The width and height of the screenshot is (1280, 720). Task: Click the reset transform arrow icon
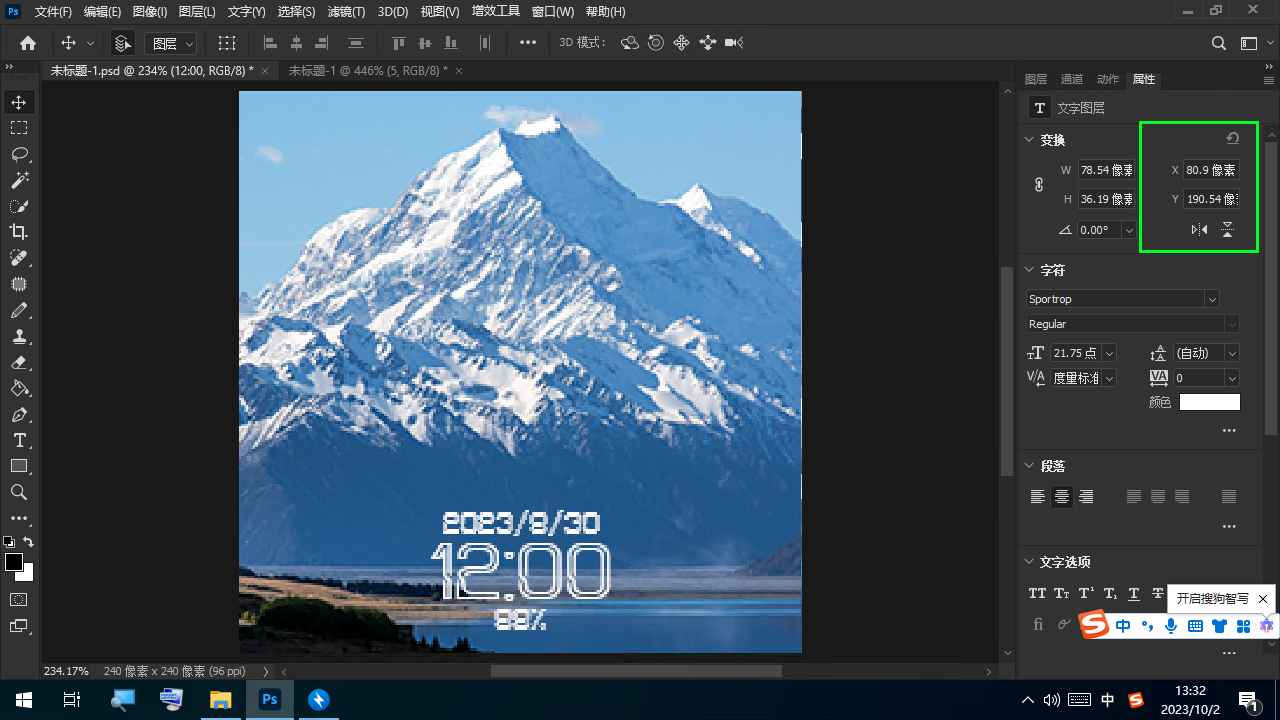[1233, 139]
